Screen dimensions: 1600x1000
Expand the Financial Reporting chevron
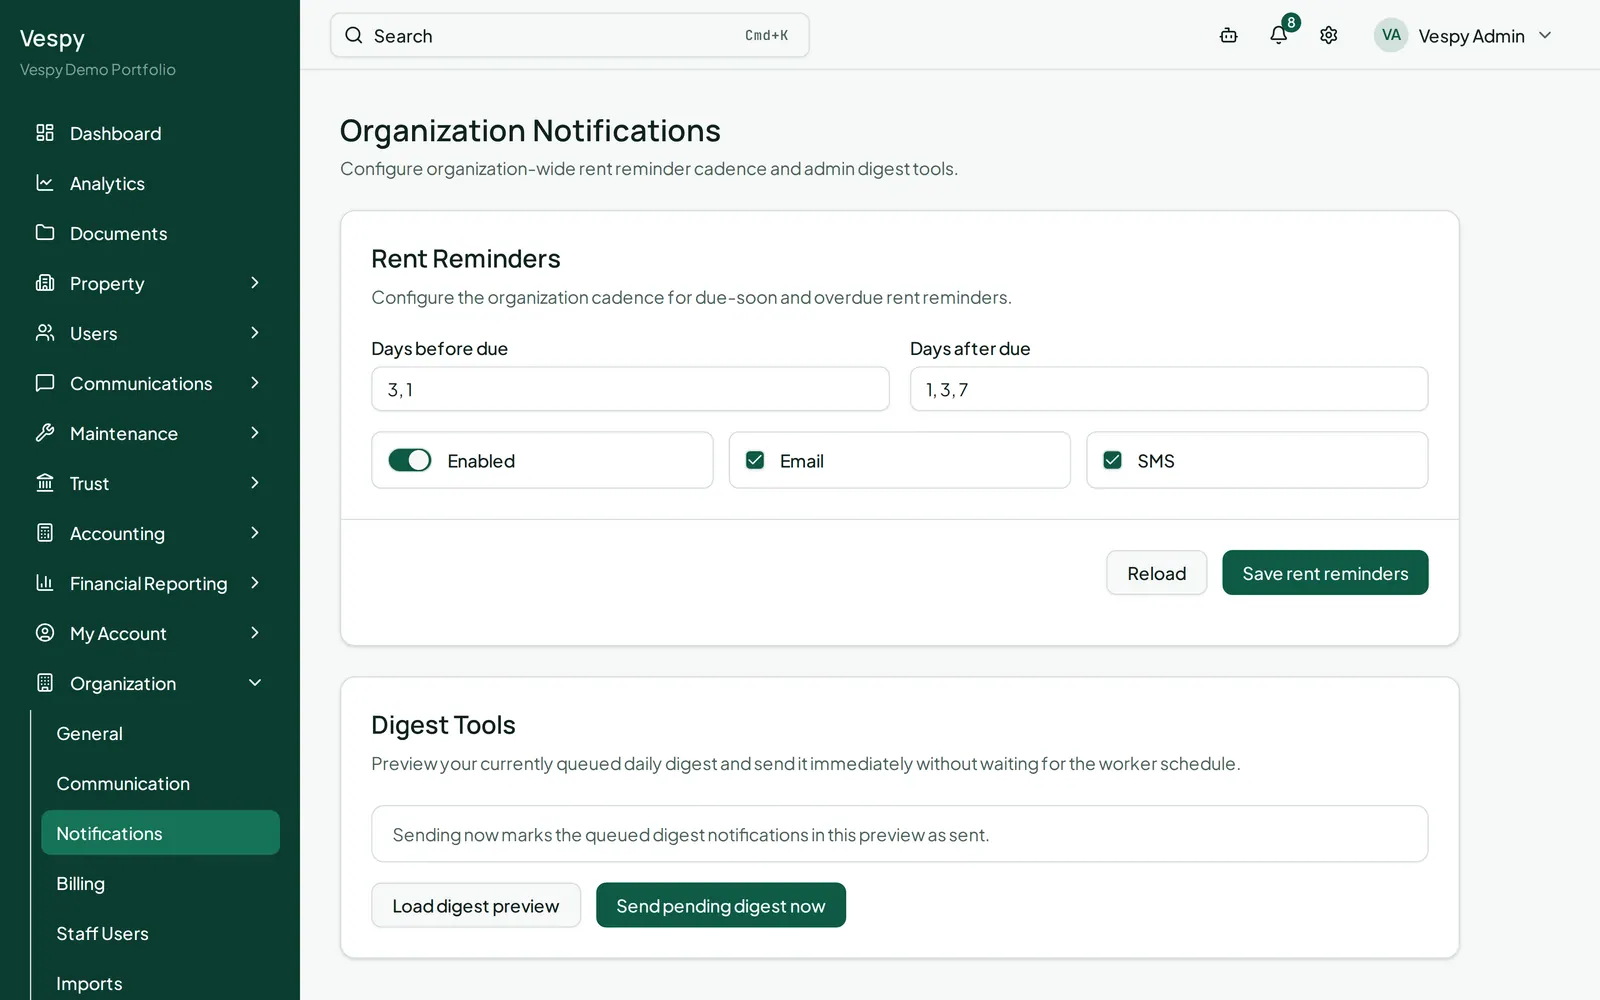(x=255, y=583)
